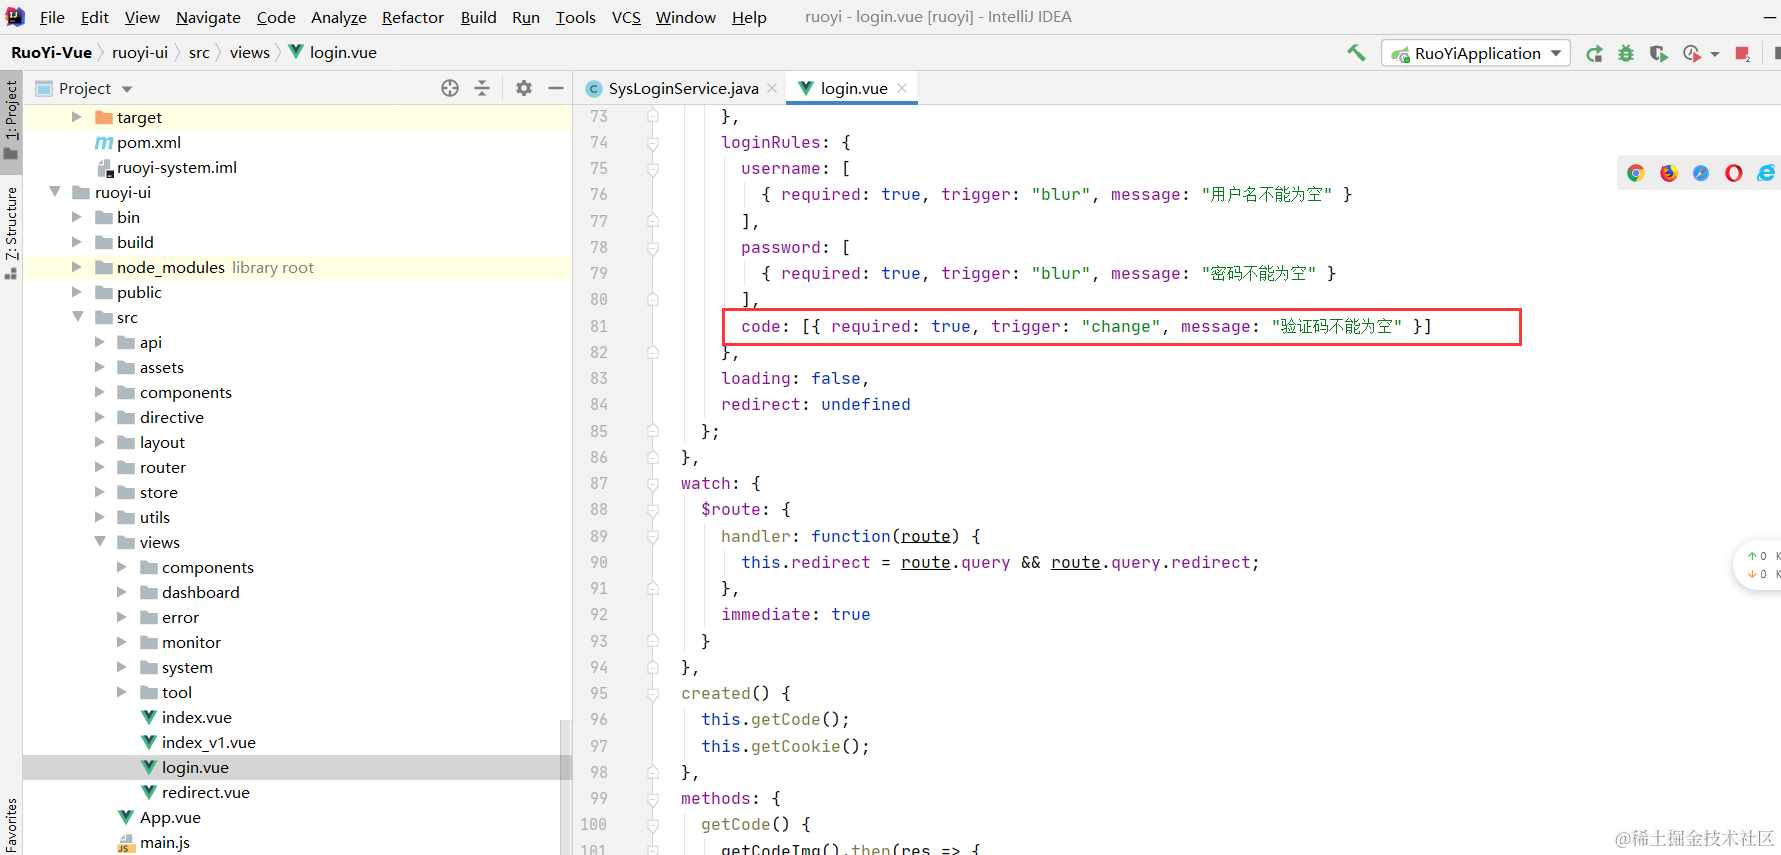Open the VCS menu
Viewport: 1781px width, 855px height.
tap(626, 17)
